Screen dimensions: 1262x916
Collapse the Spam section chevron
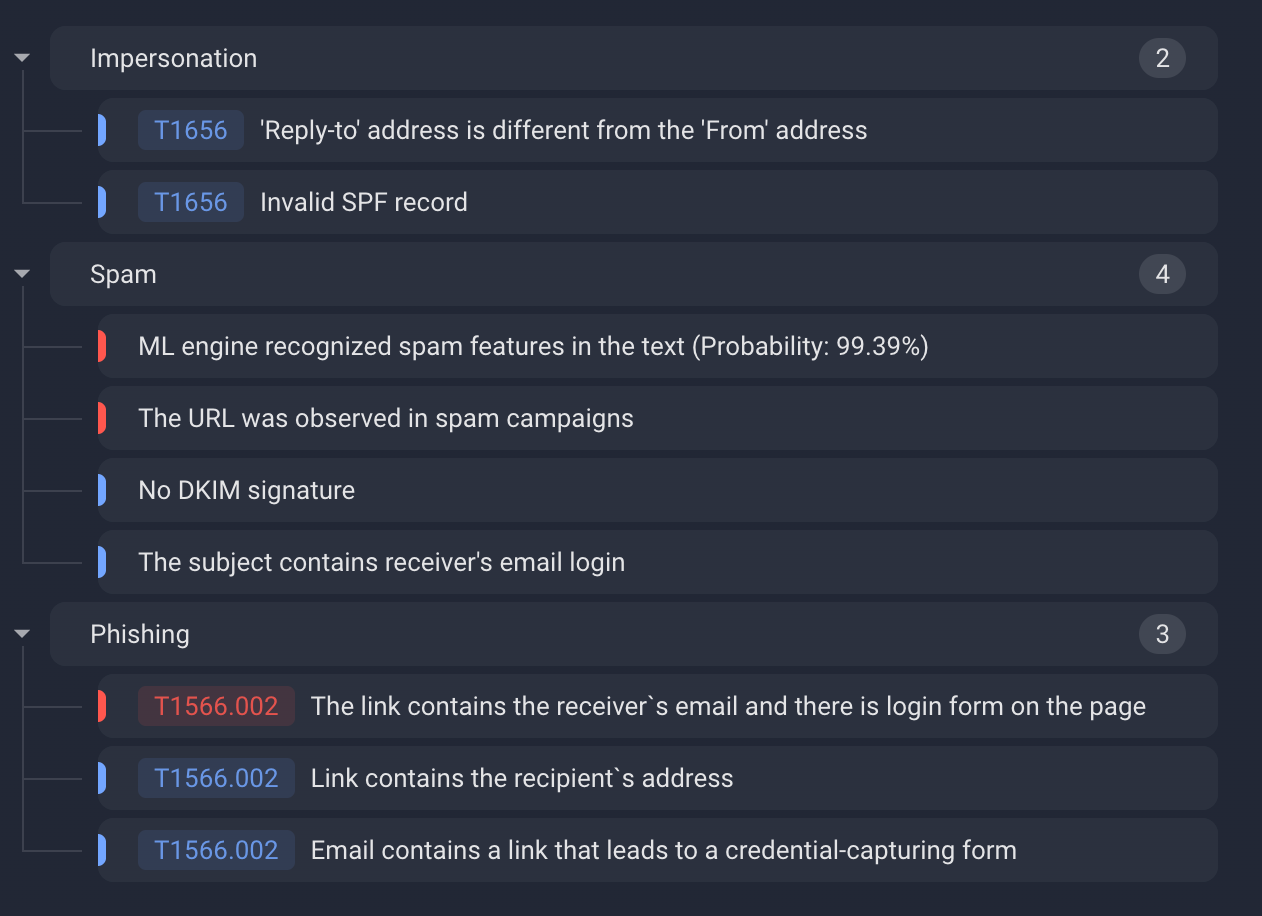coord(21,273)
